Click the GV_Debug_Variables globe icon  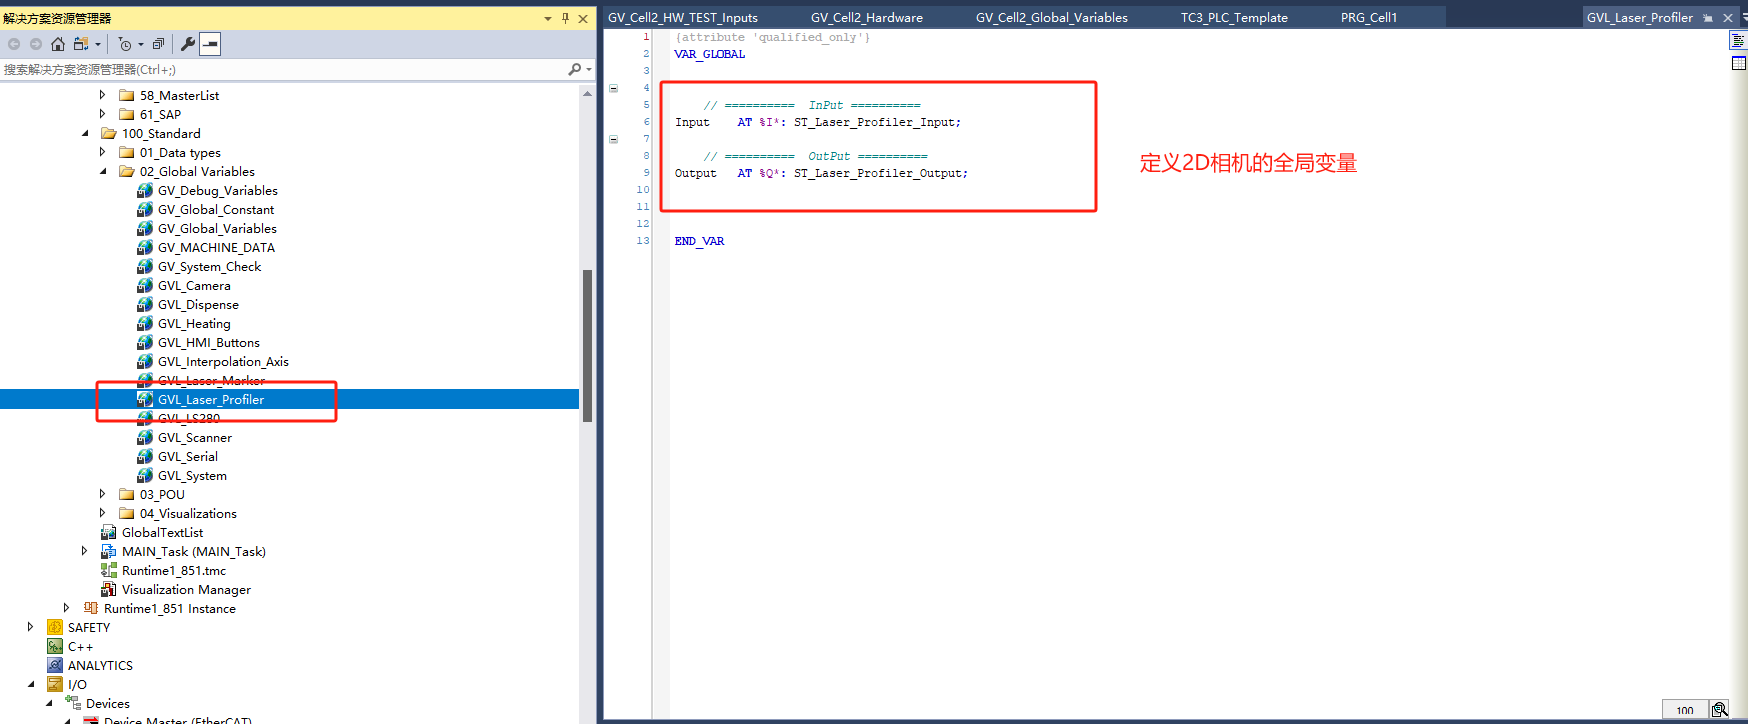(x=145, y=190)
